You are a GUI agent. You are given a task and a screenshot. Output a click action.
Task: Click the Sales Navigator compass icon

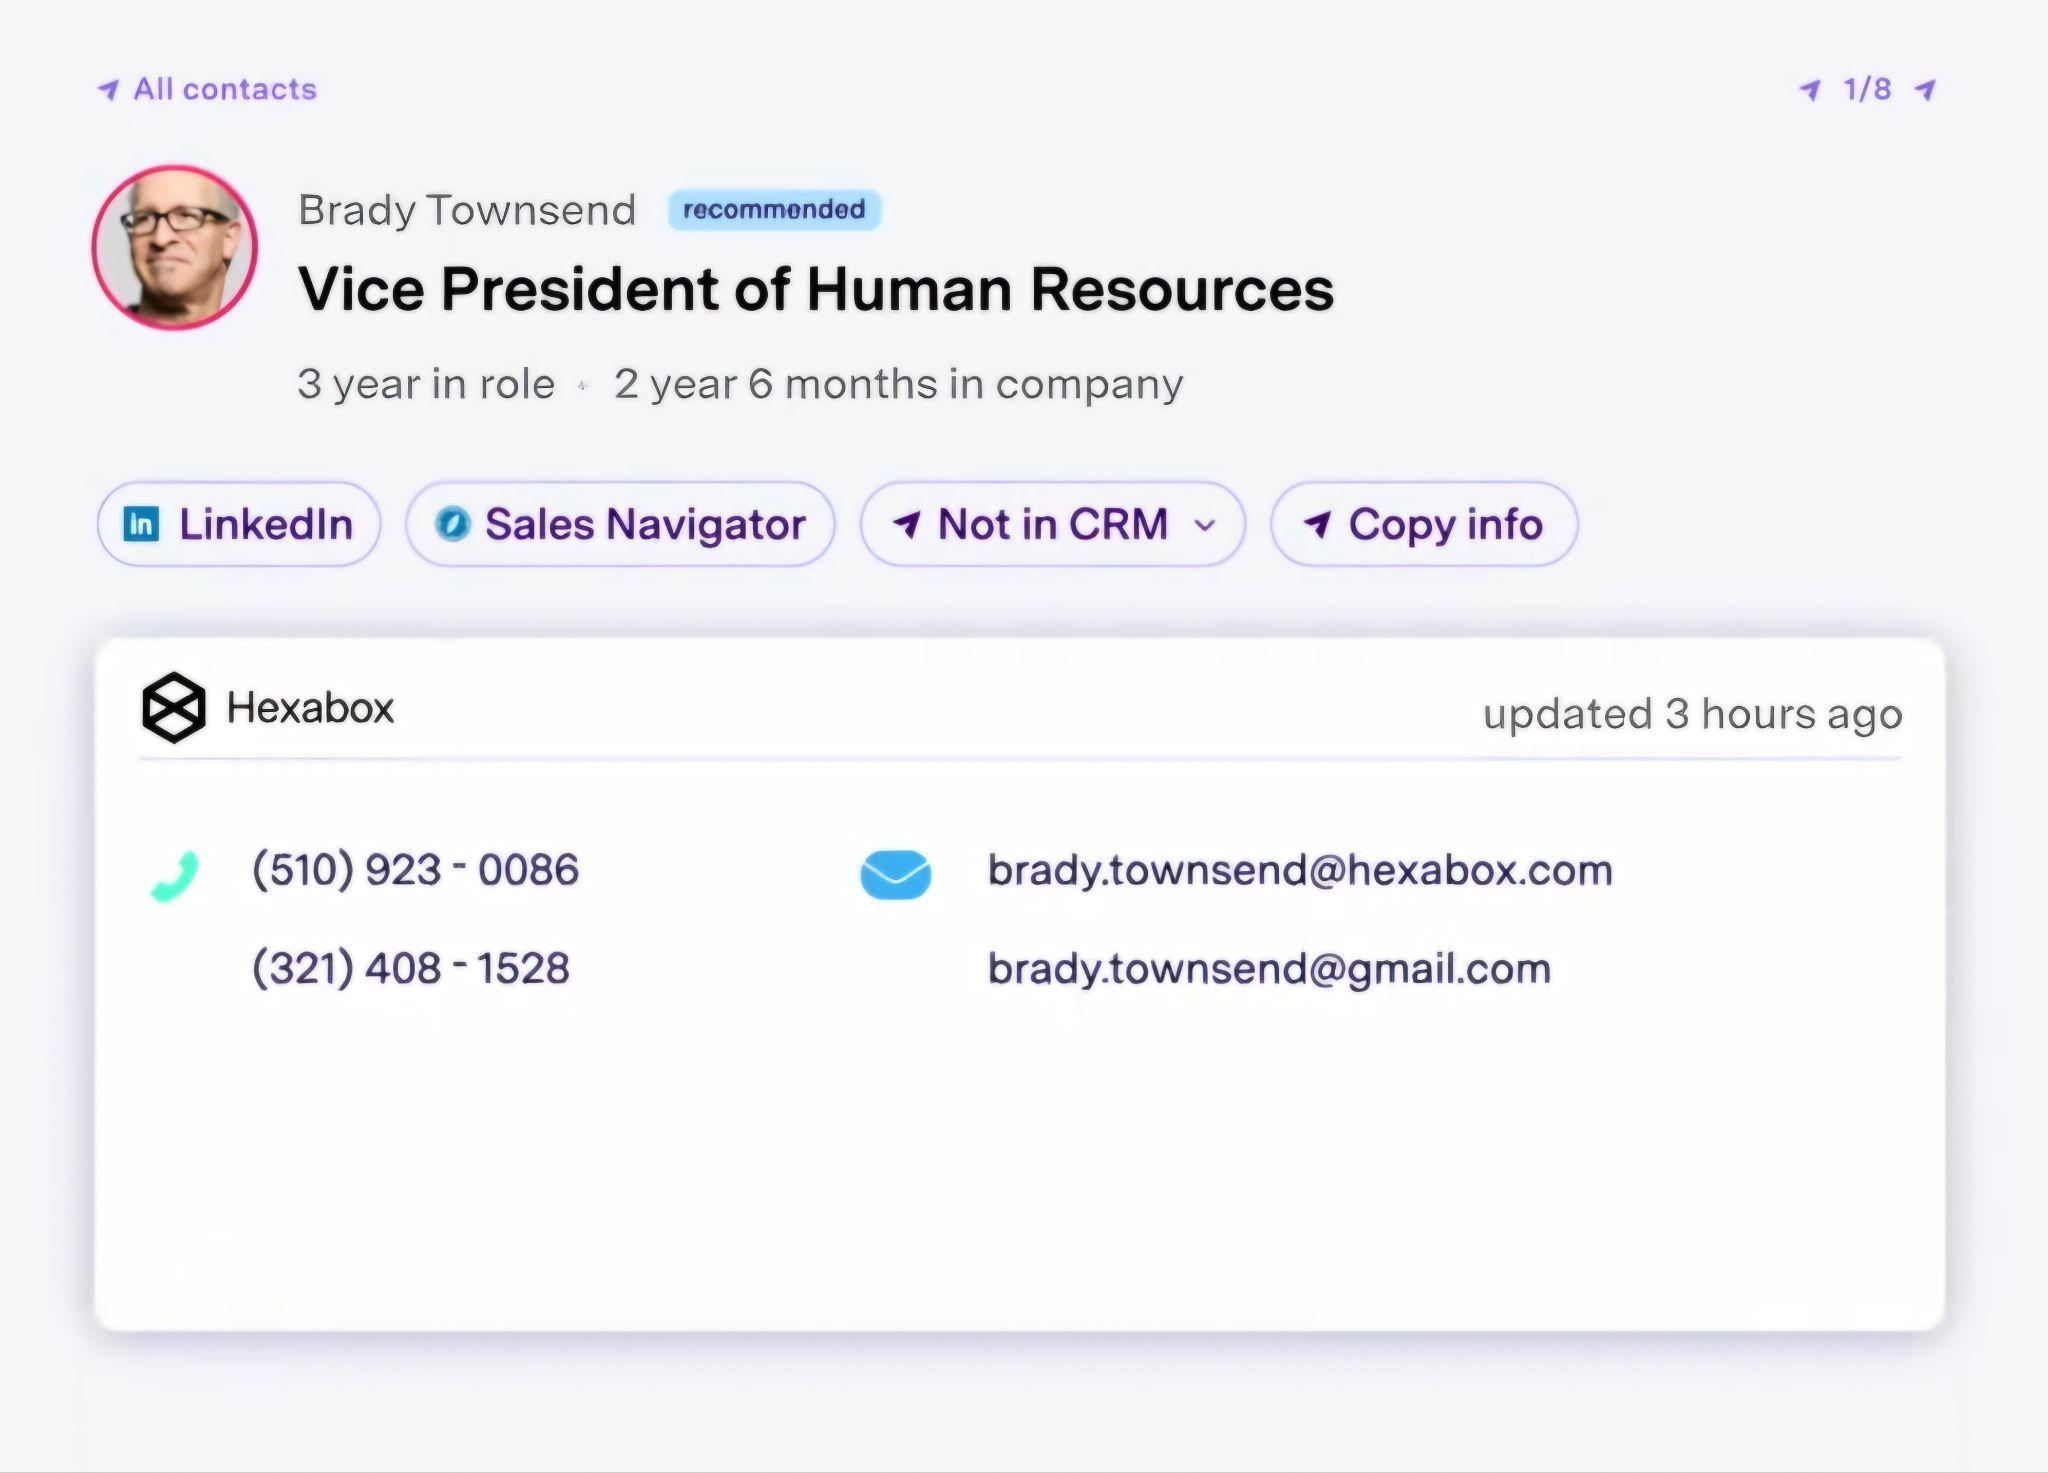point(452,524)
